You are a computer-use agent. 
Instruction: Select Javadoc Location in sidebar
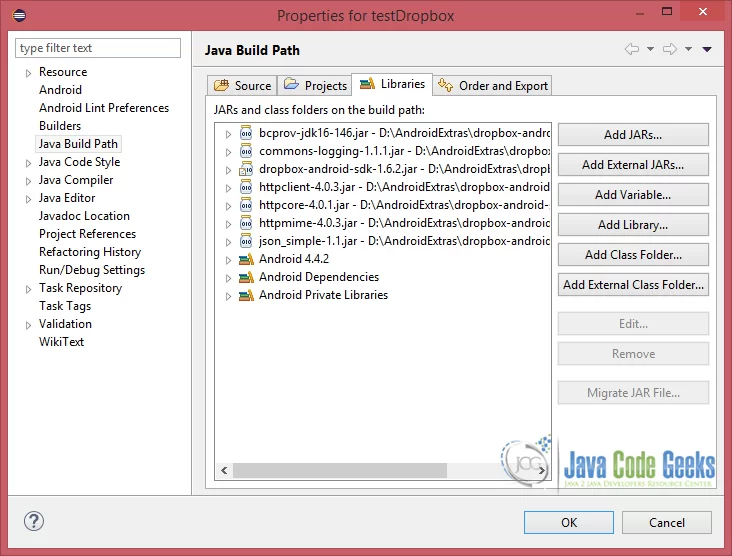[84, 216]
